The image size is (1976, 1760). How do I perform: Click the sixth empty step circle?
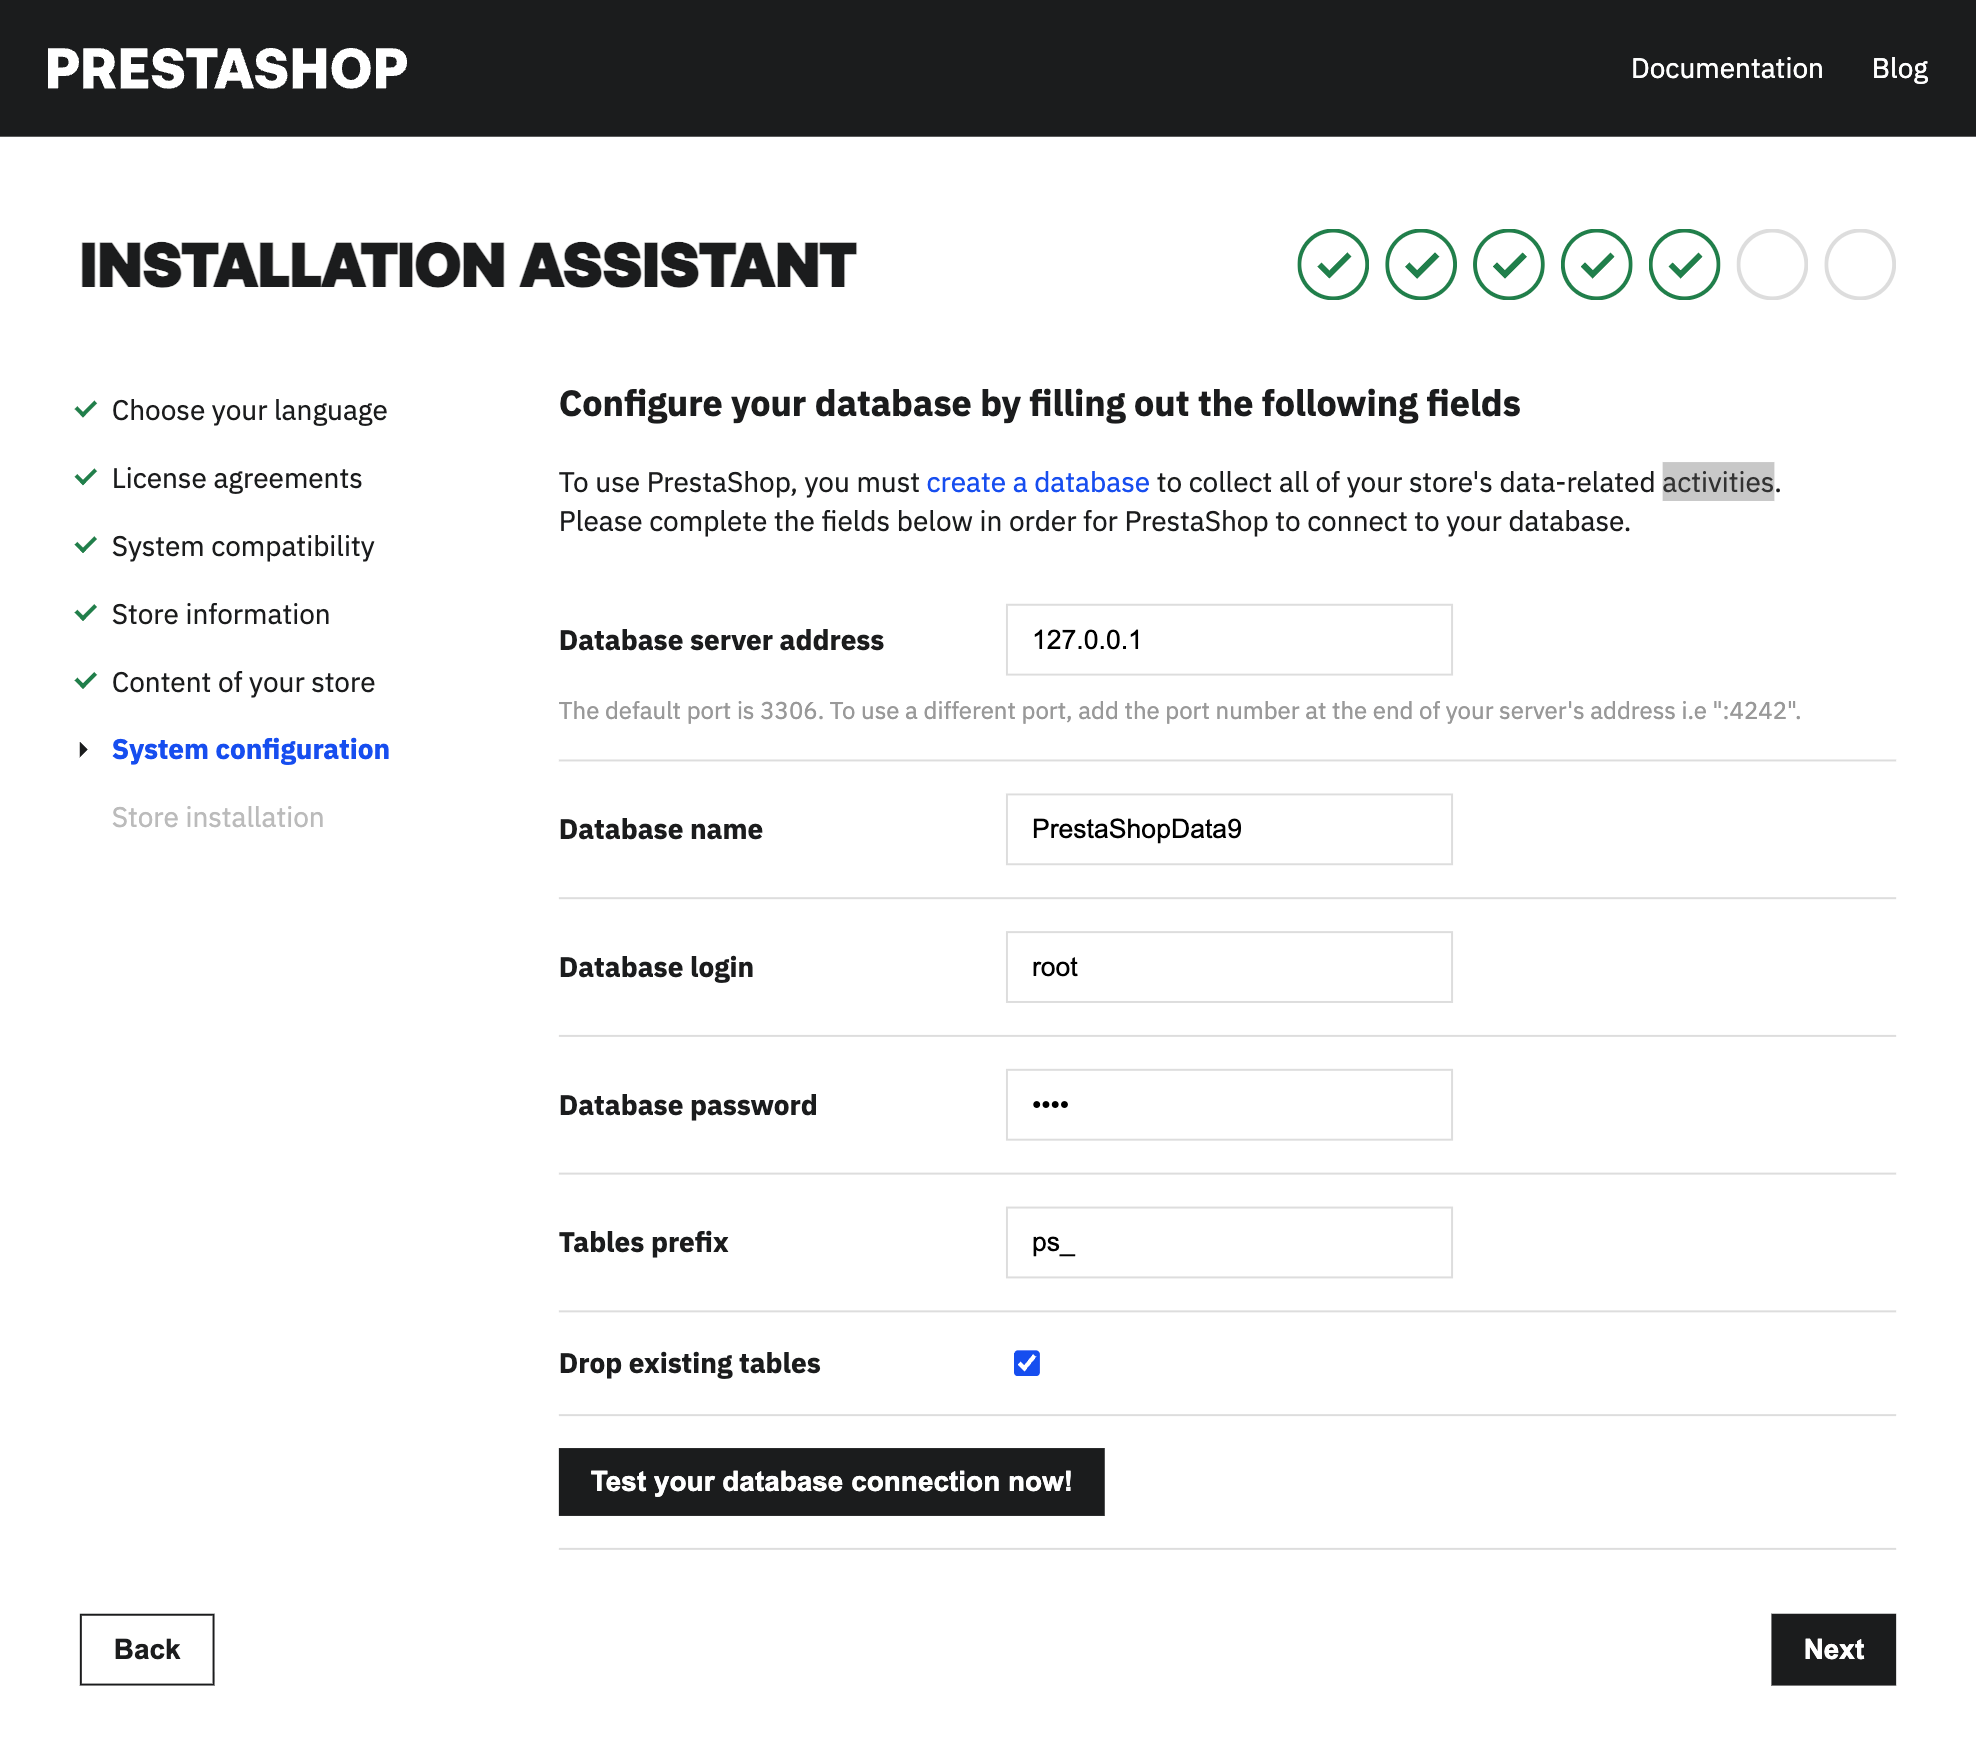coord(1772,265)
